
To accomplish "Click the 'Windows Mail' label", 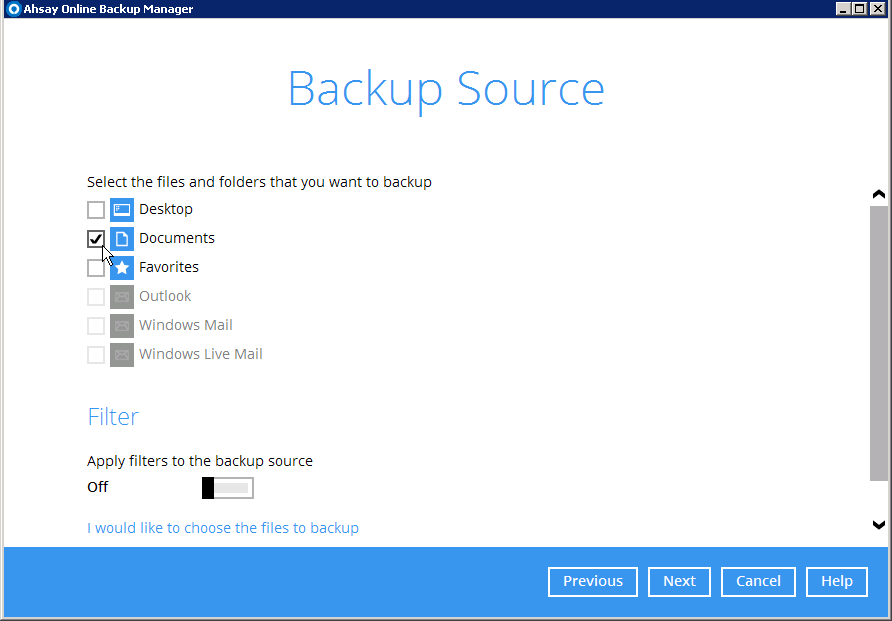I will (186, 325).
